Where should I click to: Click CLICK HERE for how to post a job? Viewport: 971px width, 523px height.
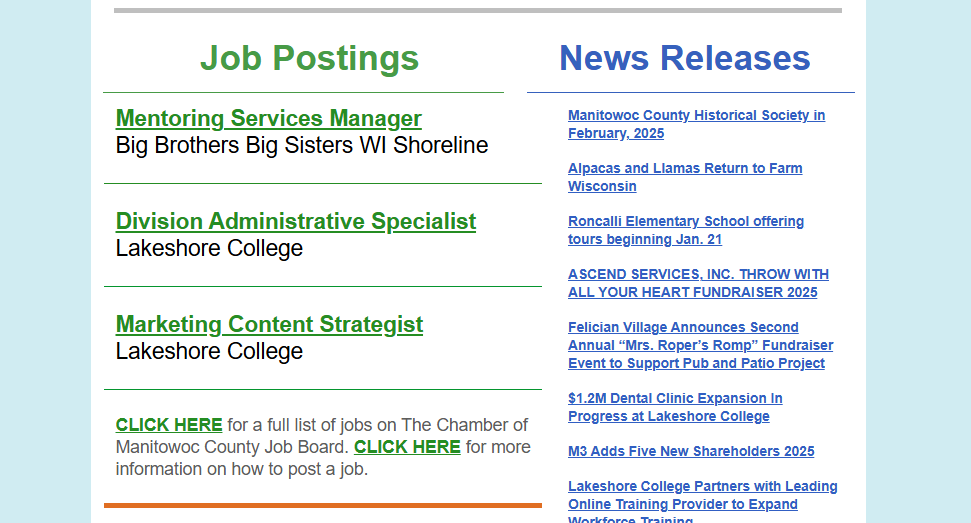point(407,447)
